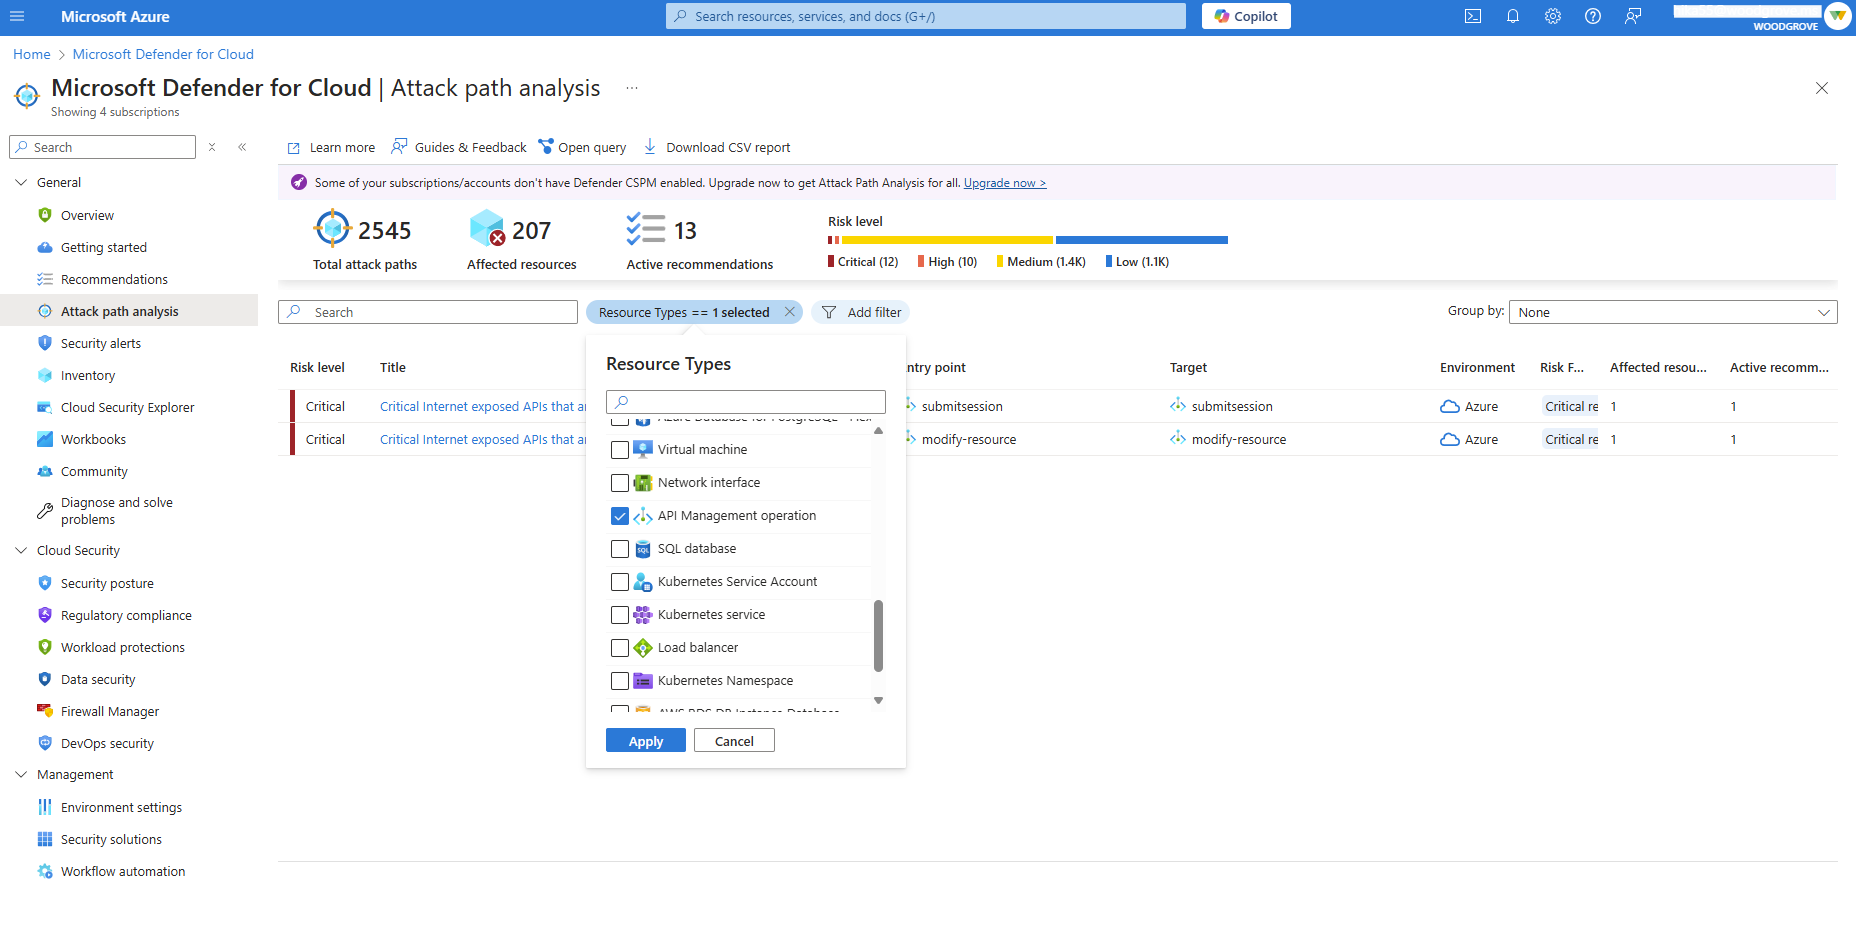Viewport: 1856px width, 948px height.
Task: Click the Azure cloud icon in submitsession row
Action: [x=1450, y=407]
